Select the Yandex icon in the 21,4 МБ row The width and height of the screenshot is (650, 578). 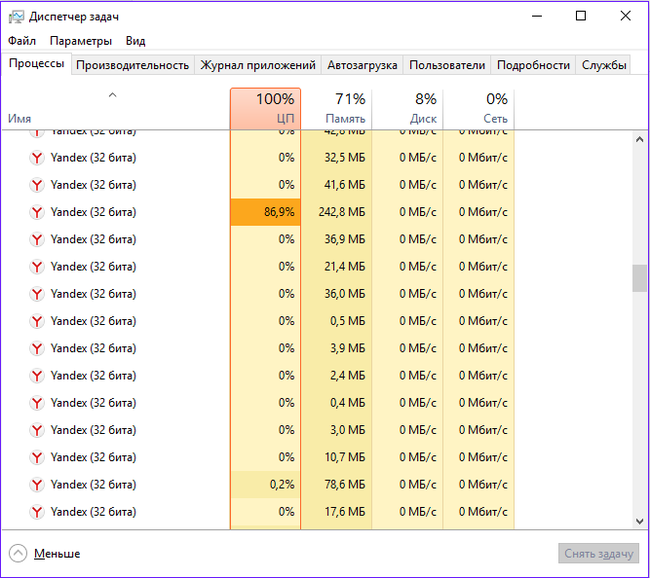click(37, 267)
